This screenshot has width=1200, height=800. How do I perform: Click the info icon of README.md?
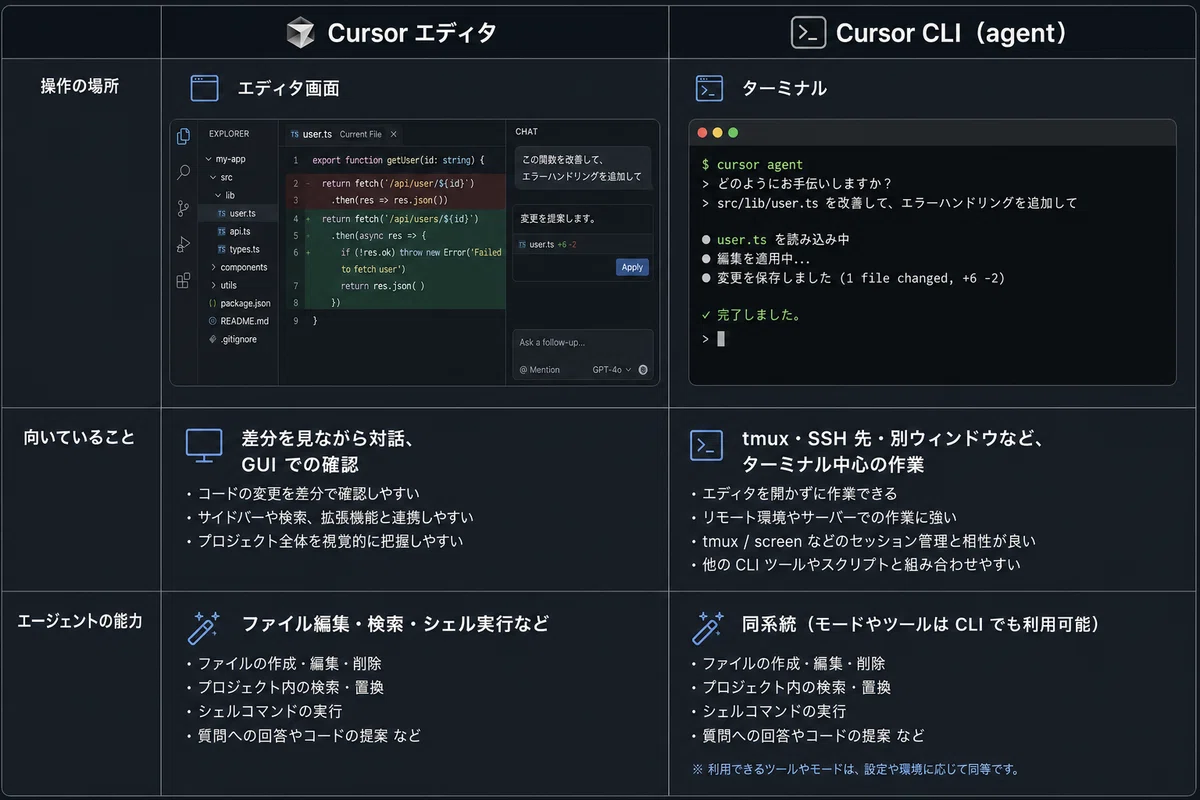tap(212, 321)
